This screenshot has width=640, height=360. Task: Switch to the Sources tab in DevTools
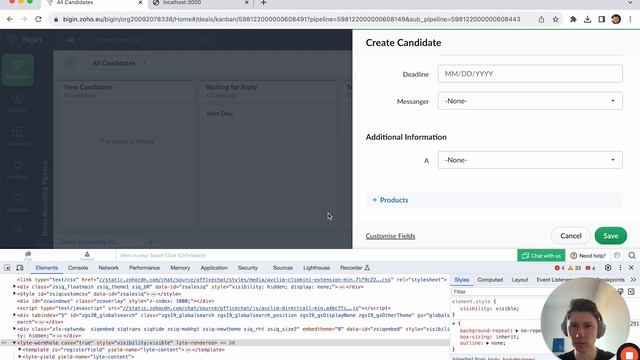[282, 268]
